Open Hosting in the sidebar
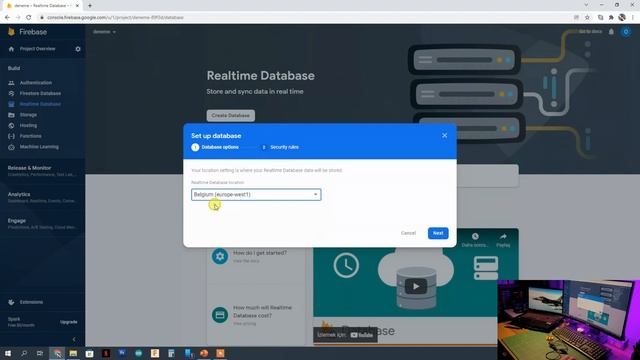The width and height of the screenshot is (640, 360). [x=28, y=125]
